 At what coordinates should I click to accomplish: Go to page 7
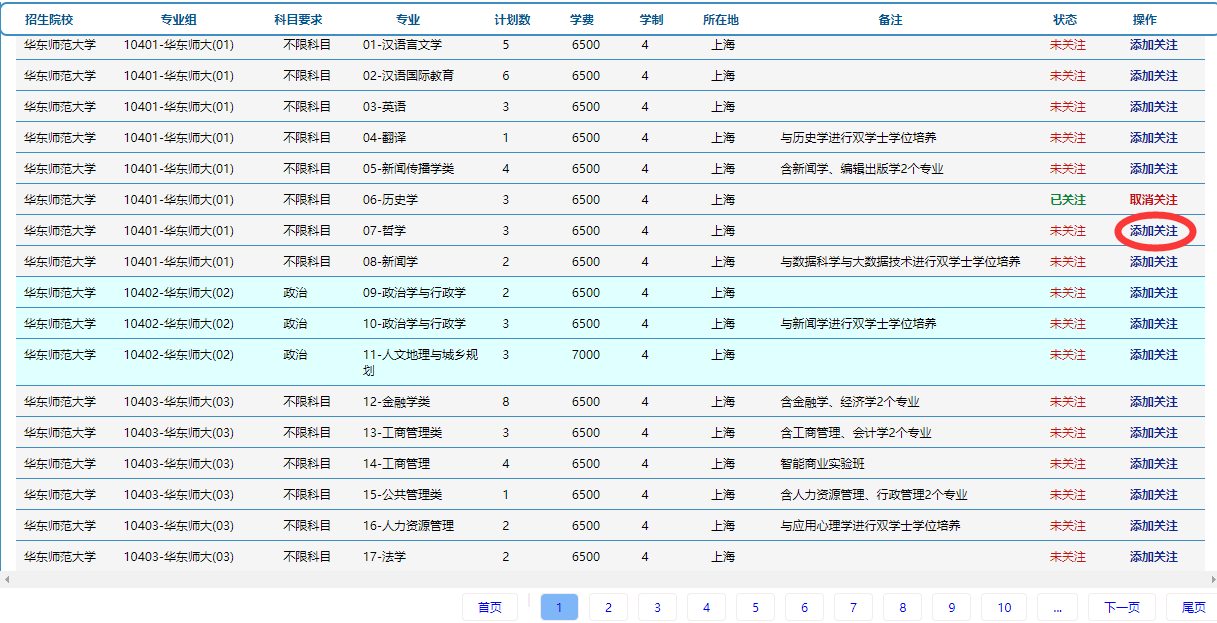pos(853,607)
